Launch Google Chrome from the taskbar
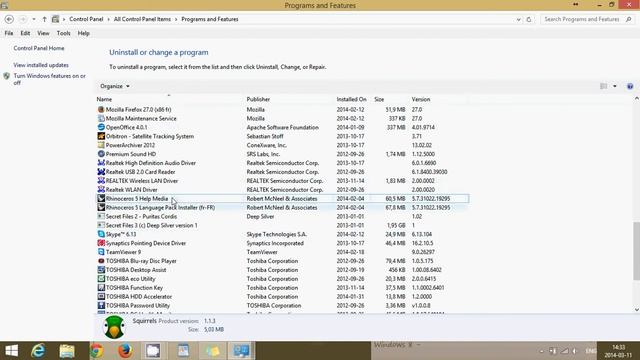Image resolution: width=640 pixels, height=360 pixels. (97, 351)
